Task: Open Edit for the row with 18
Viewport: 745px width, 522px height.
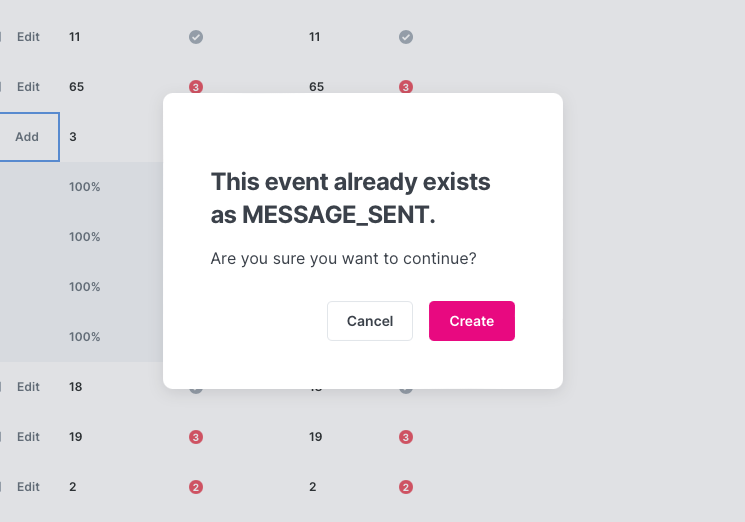Action: click(28, 387)
